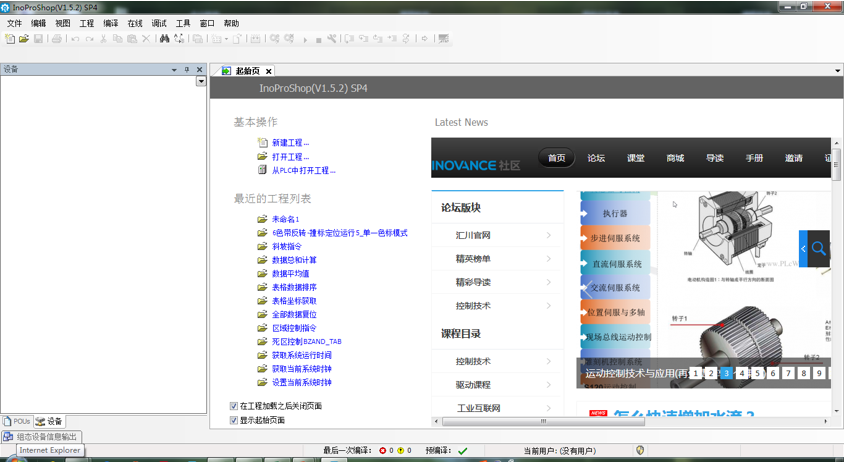Click the Step Over debug icon
The height and width of the screenshot is (465, 844).
(350, 39)
